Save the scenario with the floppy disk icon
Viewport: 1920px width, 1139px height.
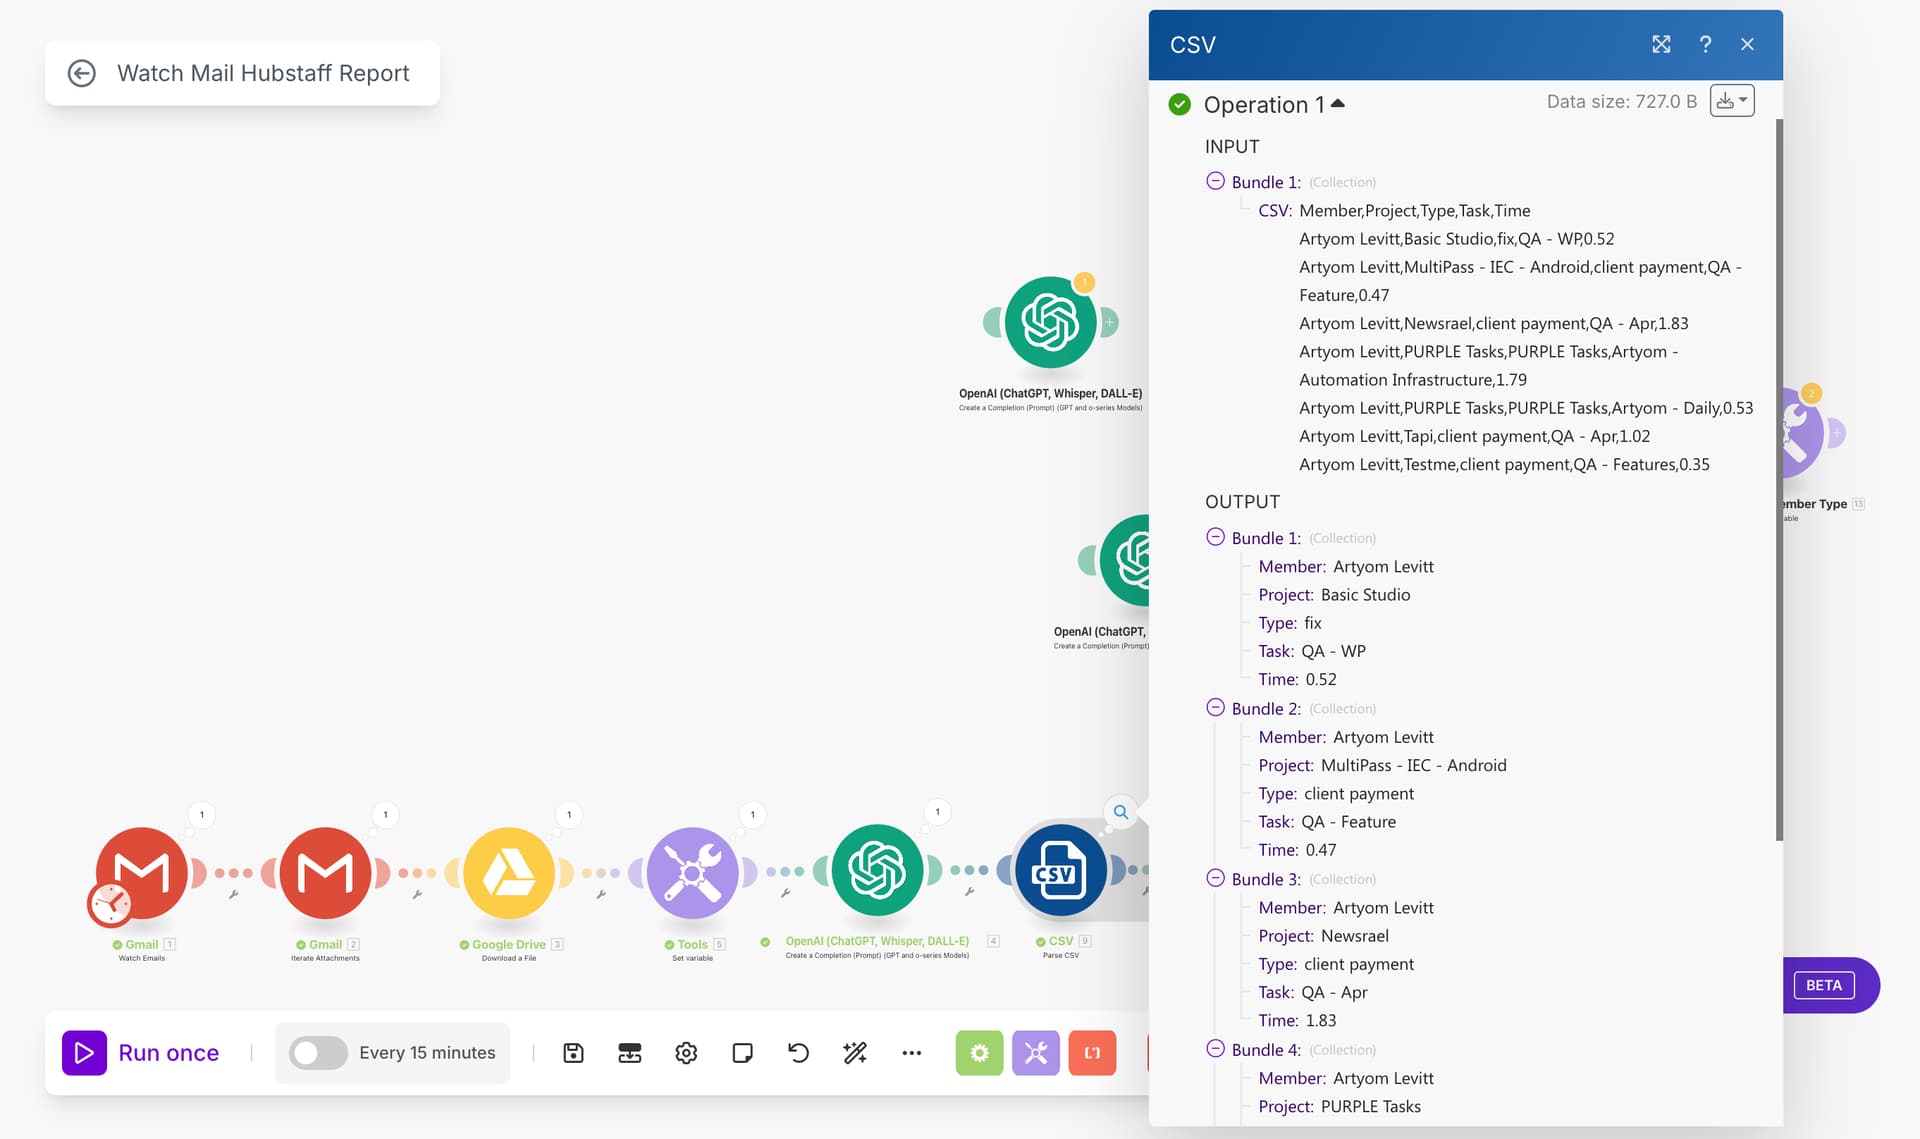point(573,1052)
